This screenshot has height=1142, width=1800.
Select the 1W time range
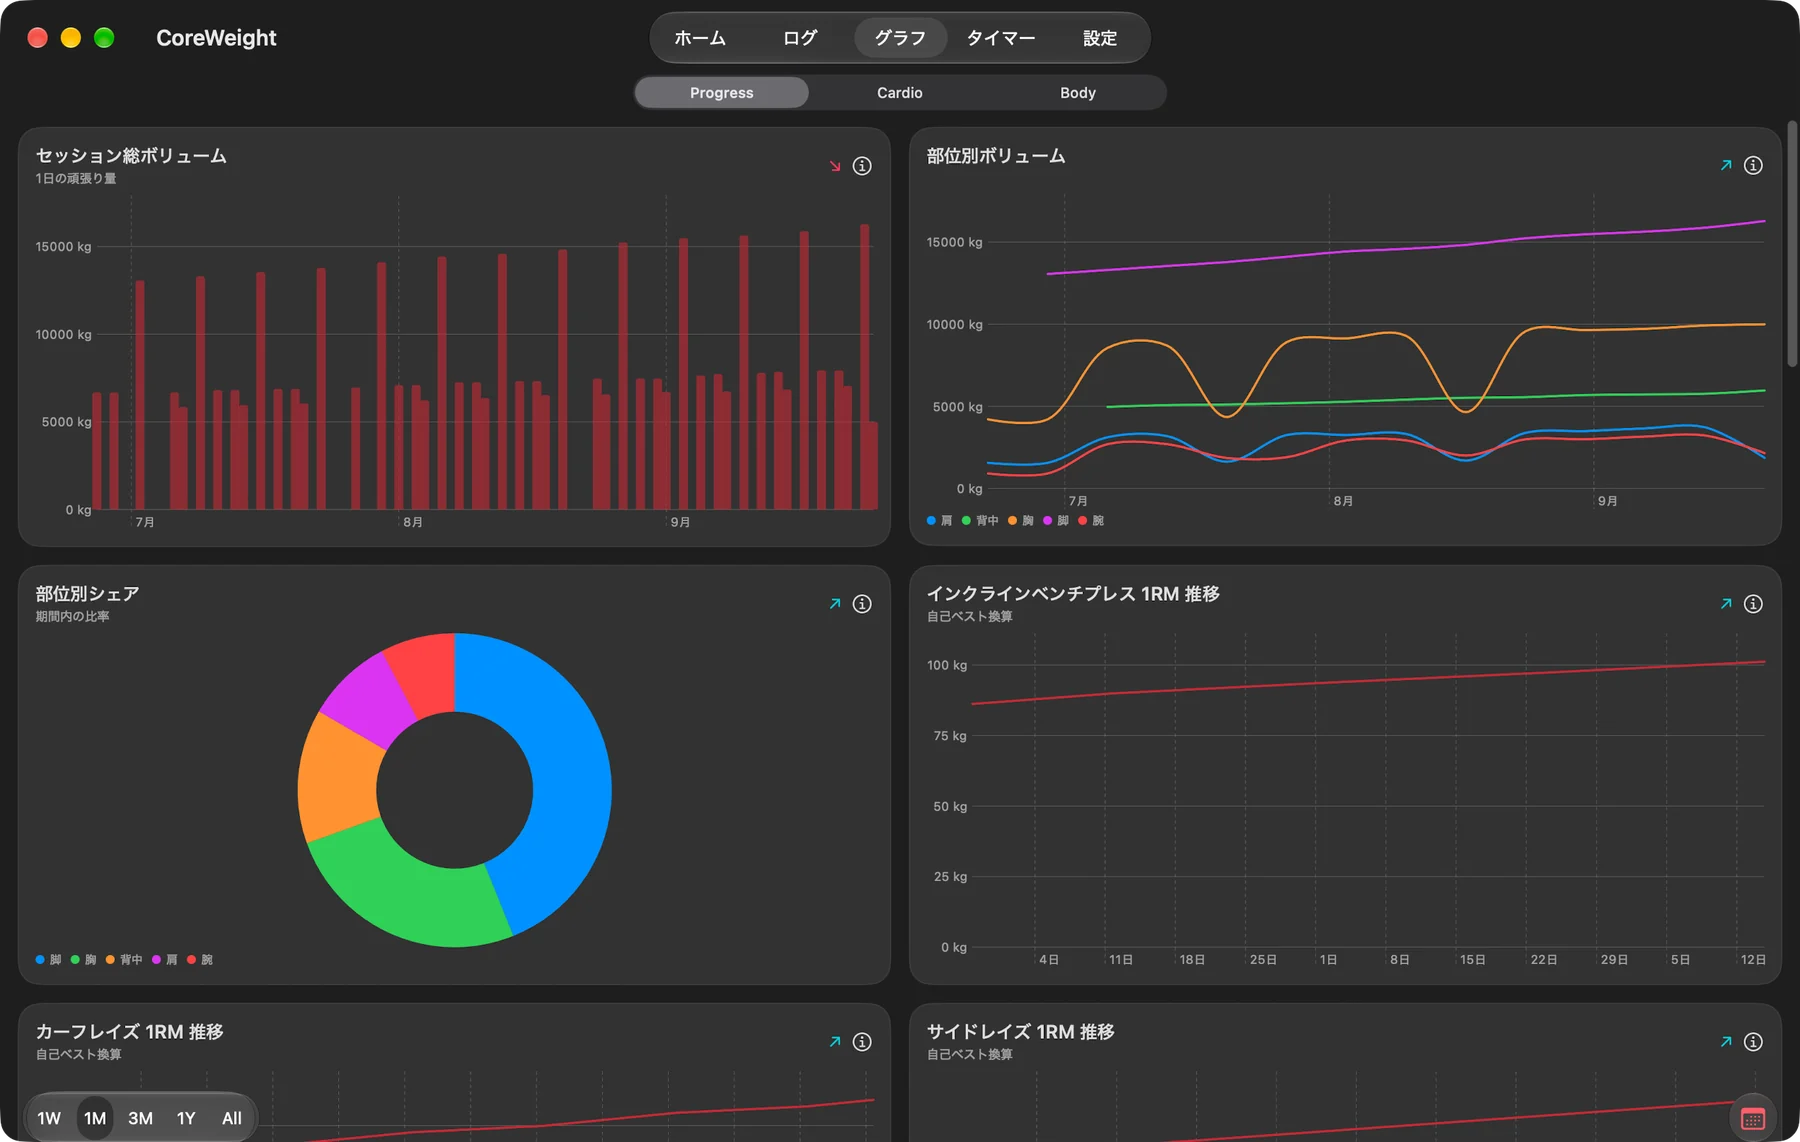49,1118
